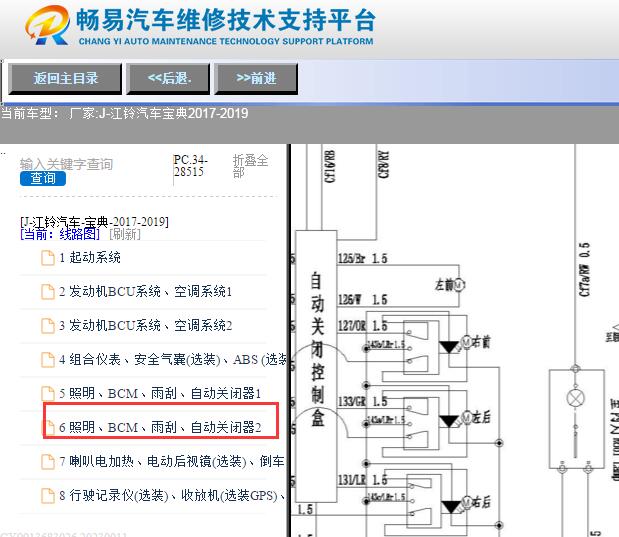Click document icon beside 空调系统2 entry
Screen dimensions: 619x537
(48, 326)
